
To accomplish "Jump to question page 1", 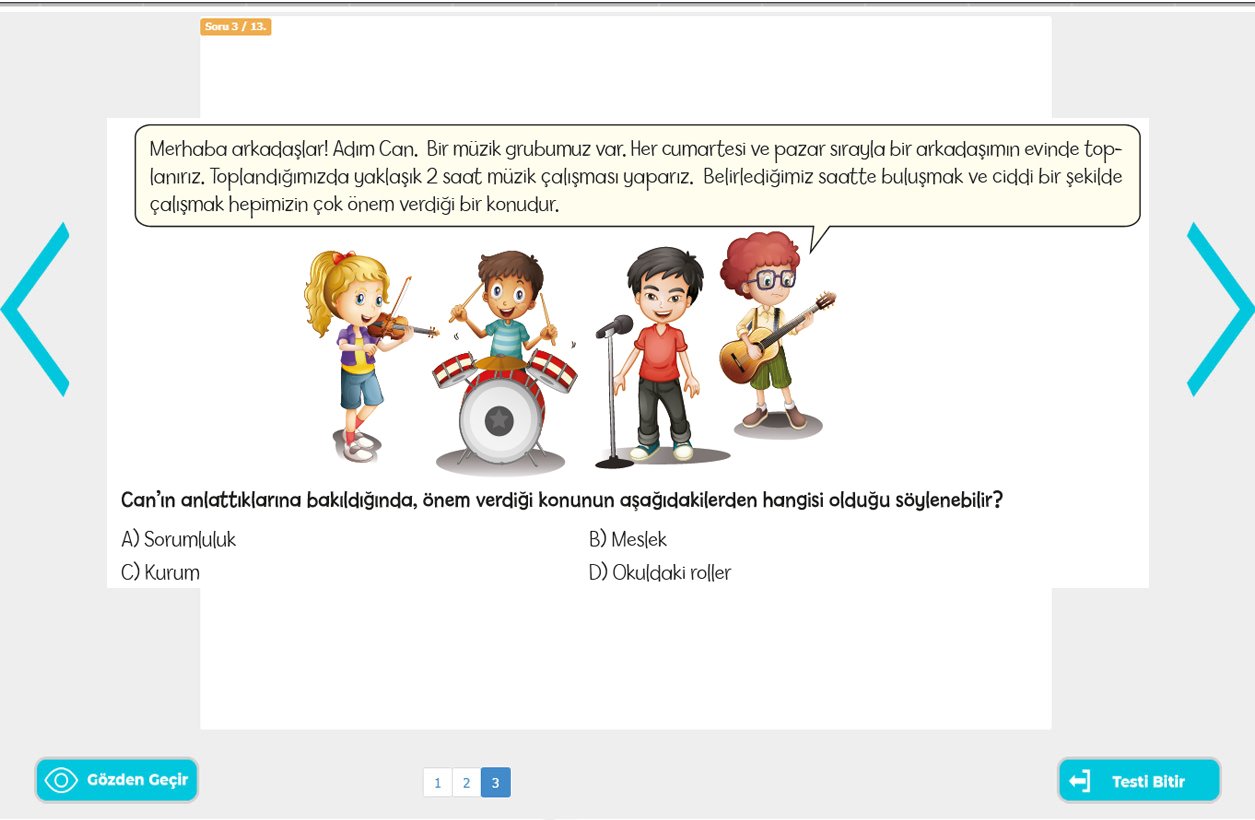I will 437,782.
